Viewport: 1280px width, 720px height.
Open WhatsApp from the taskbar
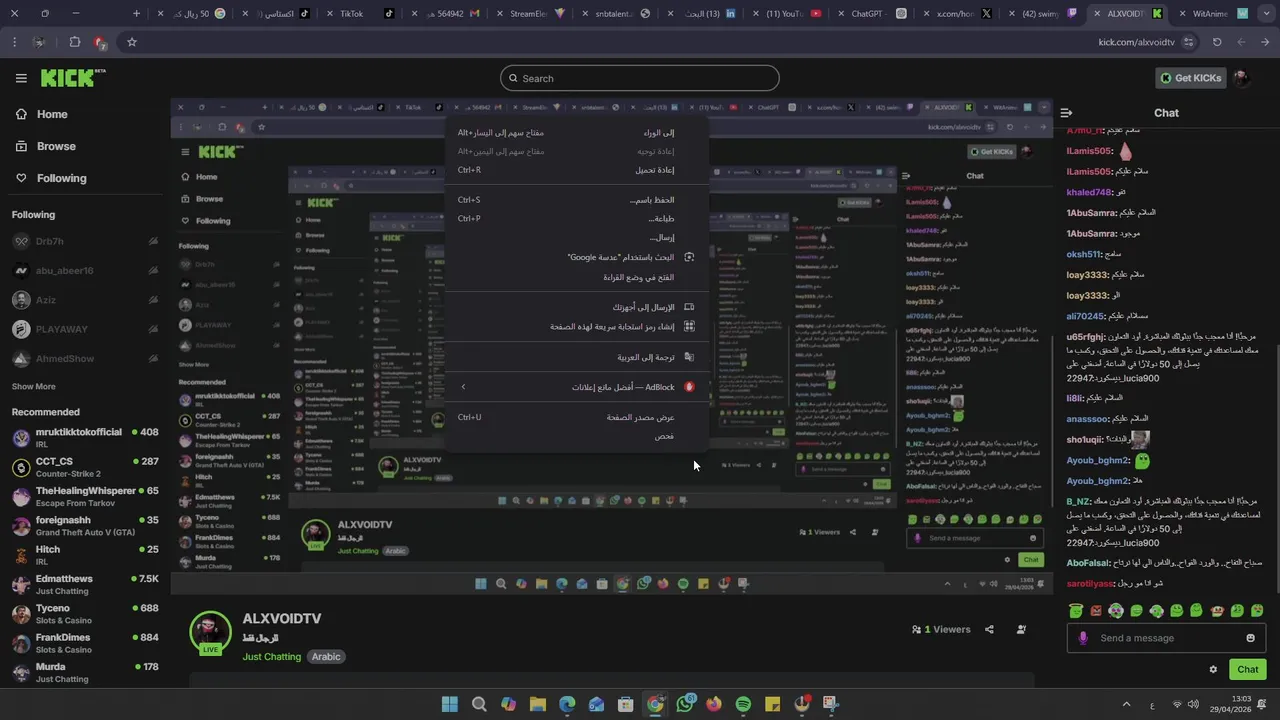click(x=685, y=705)
